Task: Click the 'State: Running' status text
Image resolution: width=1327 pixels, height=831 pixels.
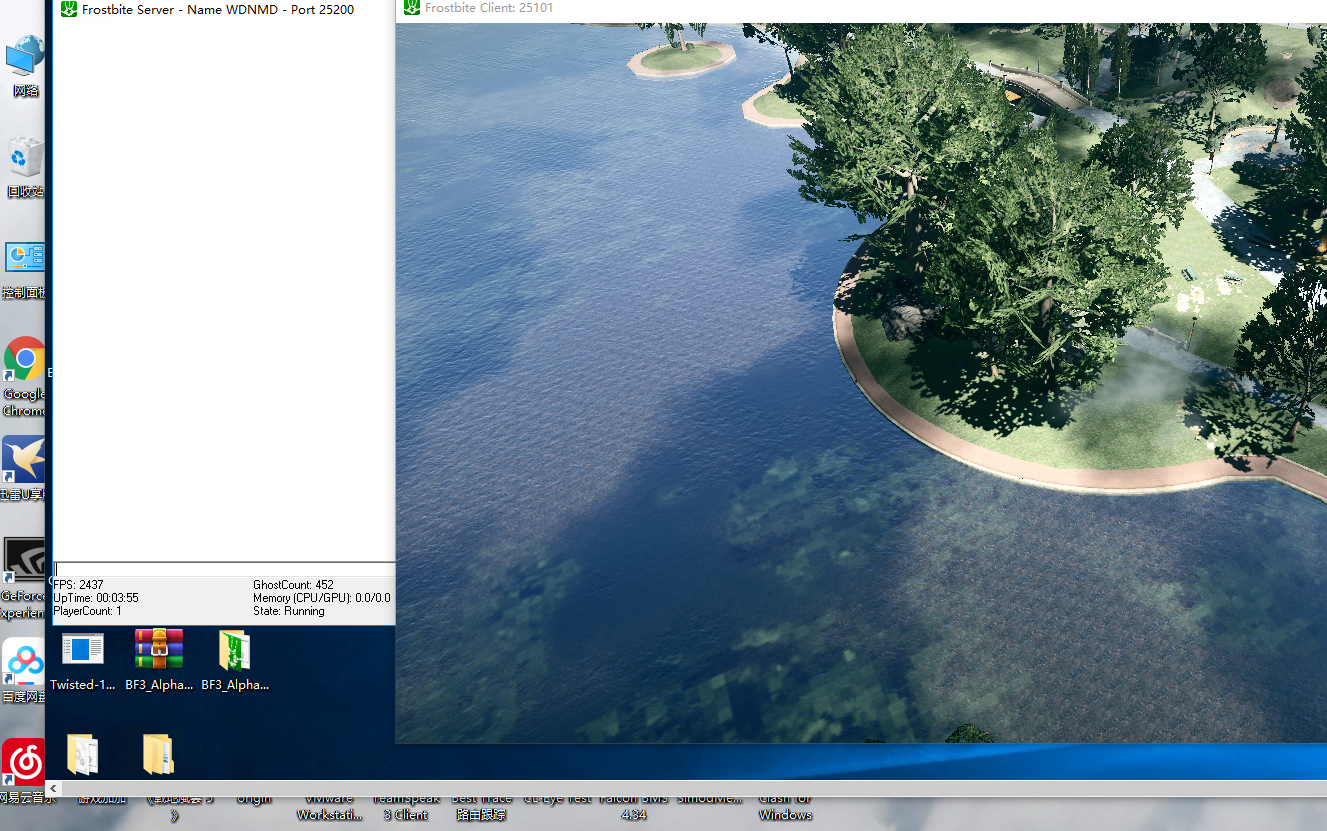Action: (289, 611)
